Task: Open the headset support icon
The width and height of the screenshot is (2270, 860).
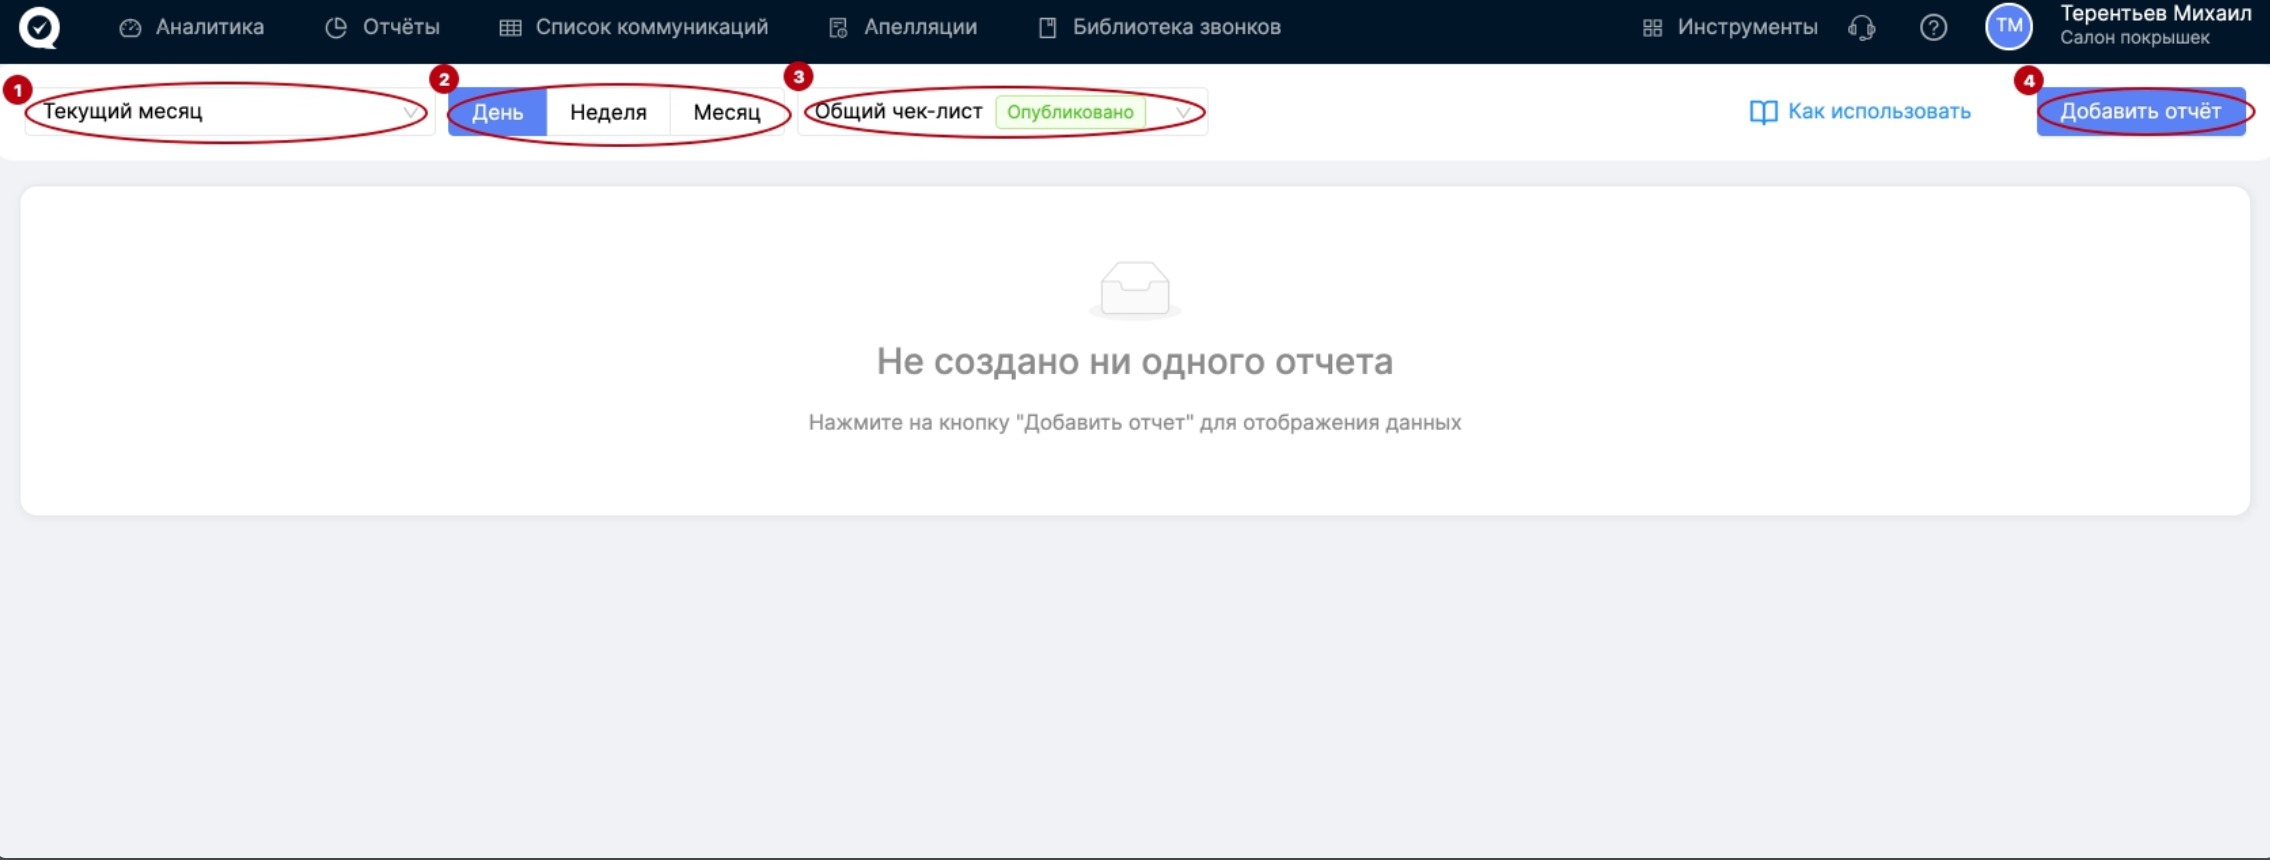Action: click(1861, 28)
